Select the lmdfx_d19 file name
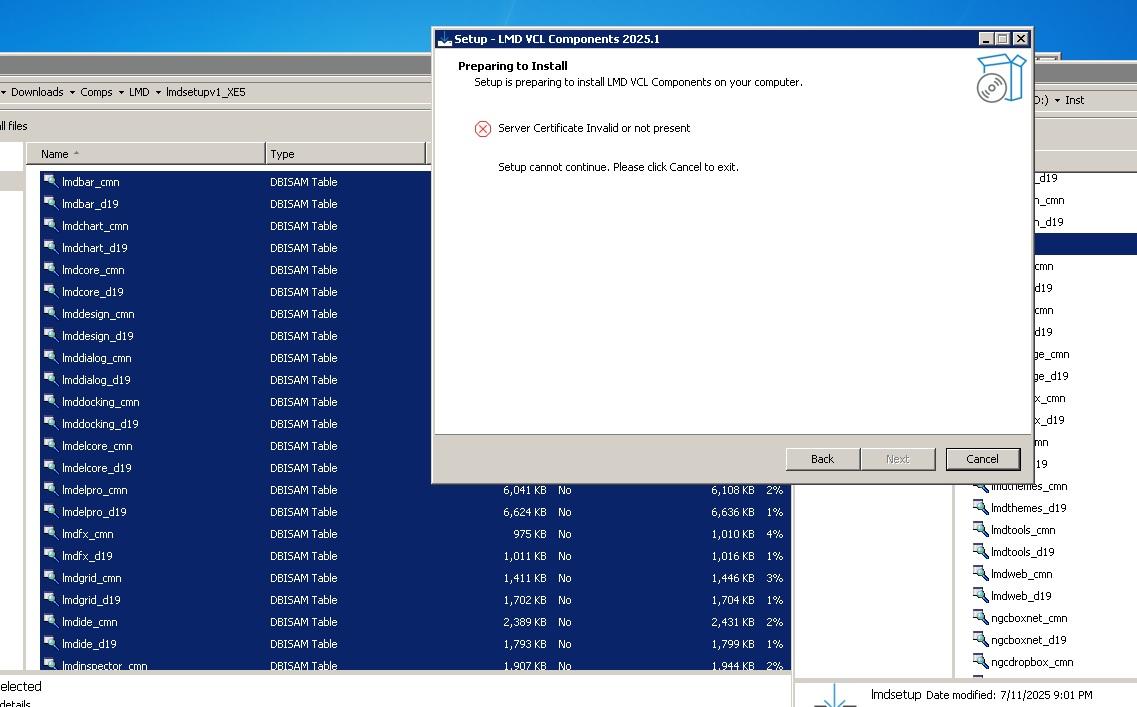The height and width of the screenshot is (707, 1137). (x=87, y=556)
